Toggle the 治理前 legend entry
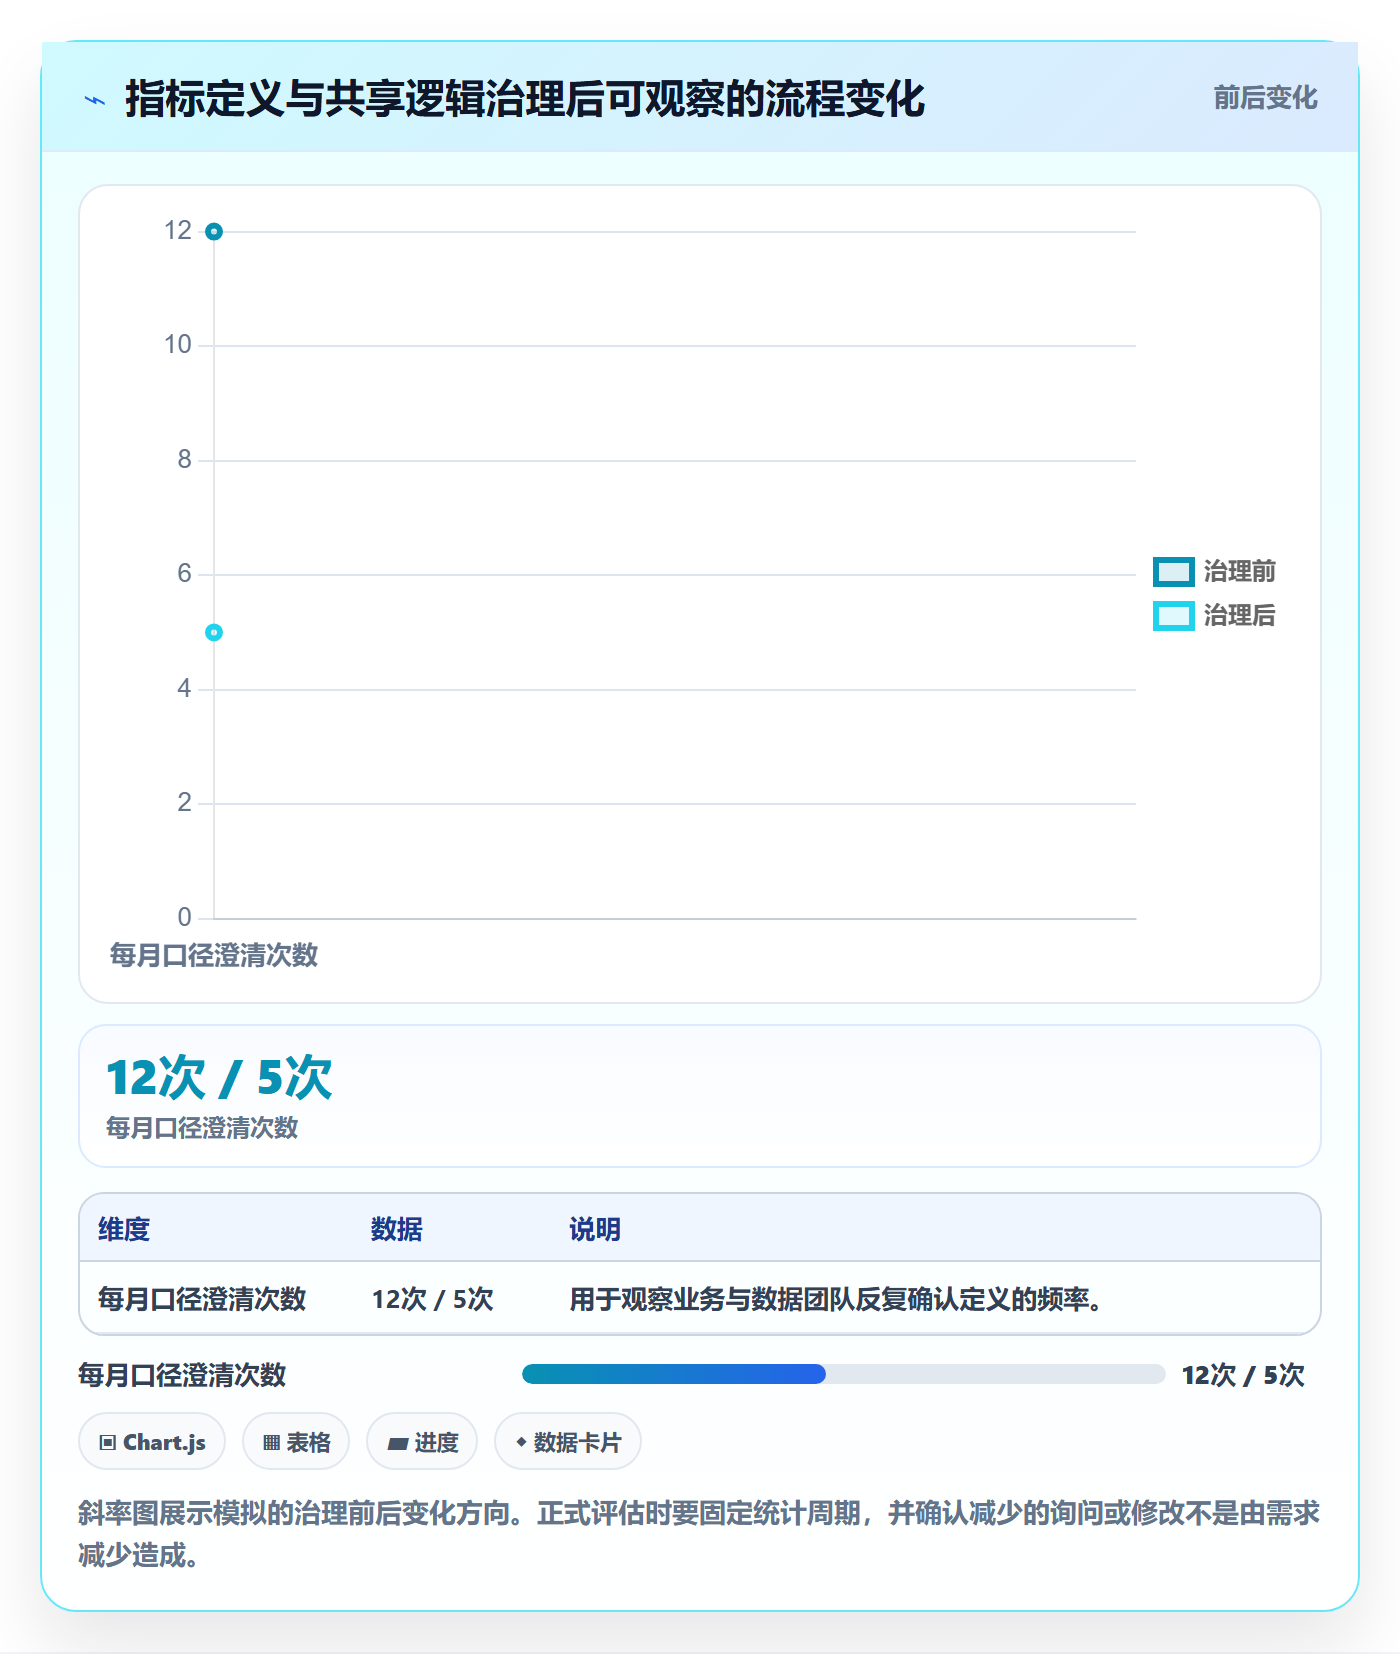The width and height of the screenshot is (1400, 1654). coord(1214,572)
